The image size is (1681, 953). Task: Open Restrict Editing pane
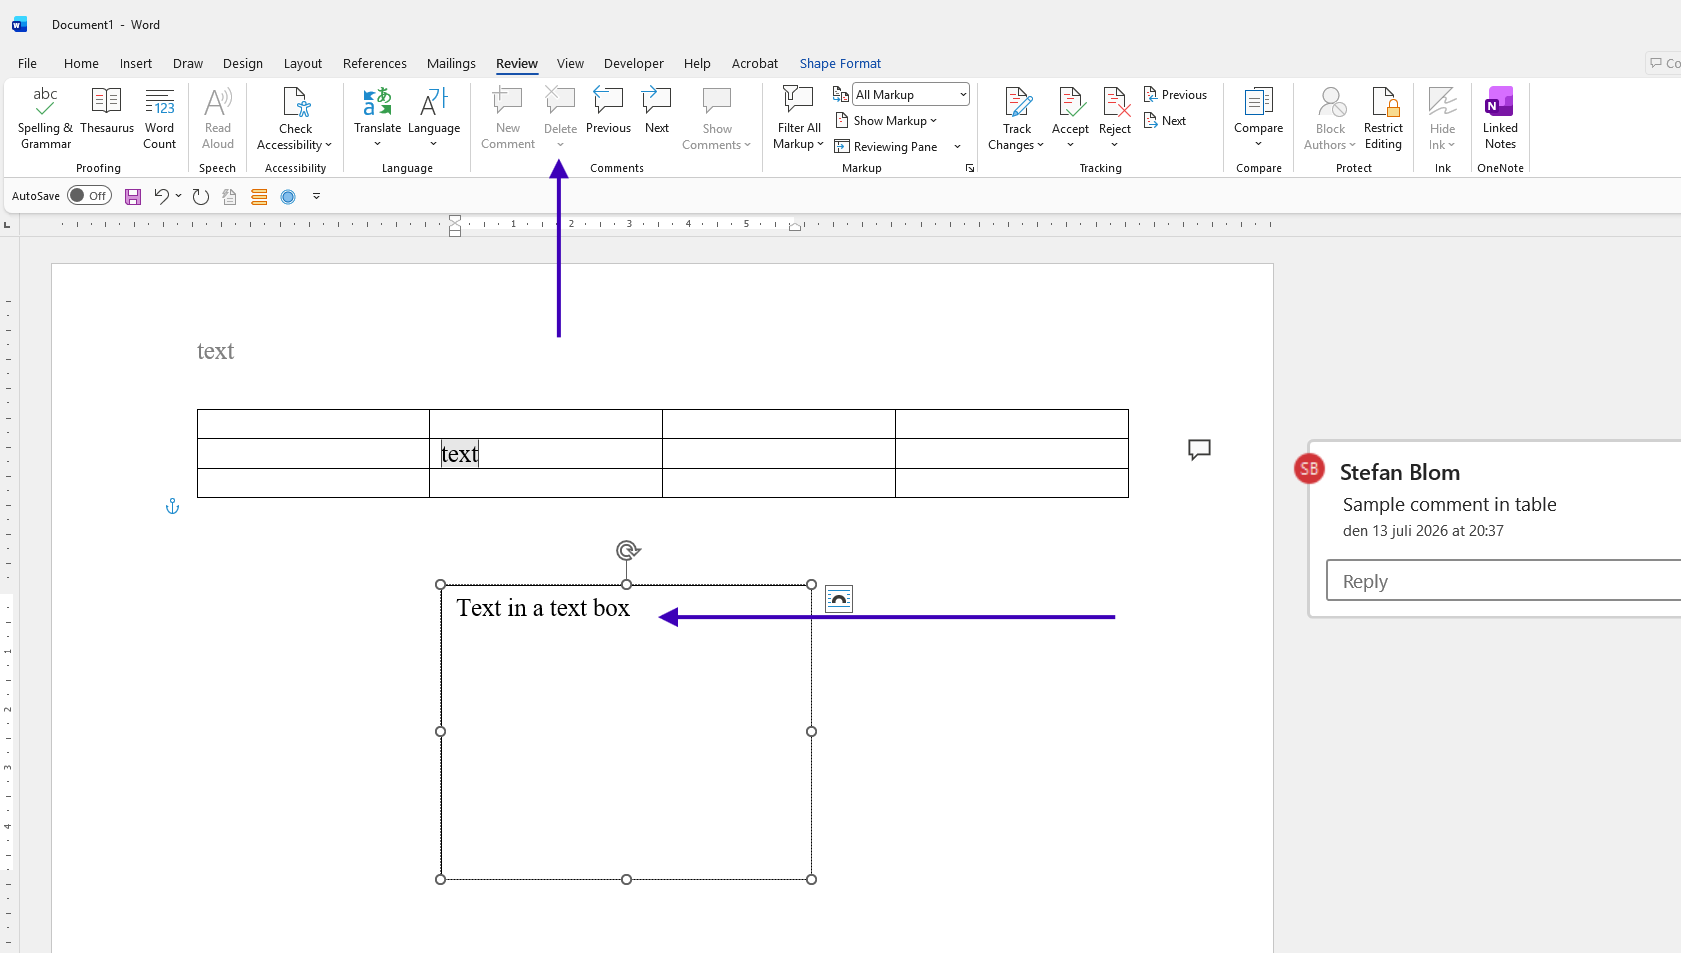1383,118
